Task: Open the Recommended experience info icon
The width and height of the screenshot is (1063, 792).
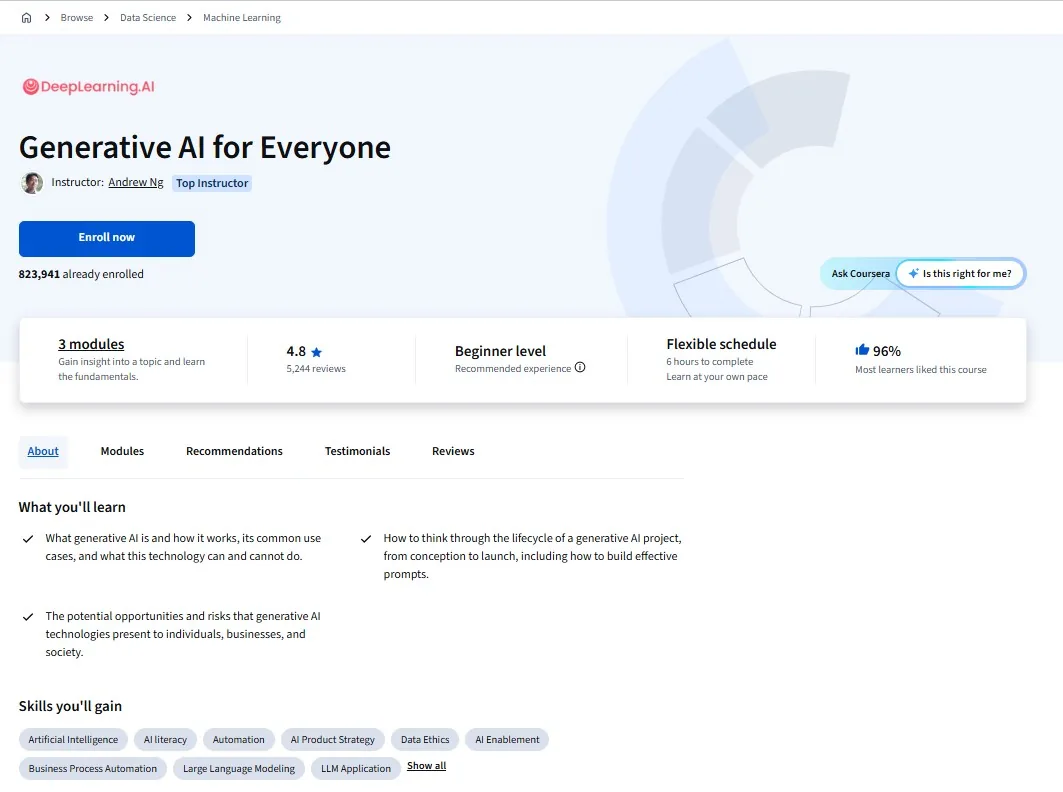Action: pyautogui.click(x=580, y=368)
